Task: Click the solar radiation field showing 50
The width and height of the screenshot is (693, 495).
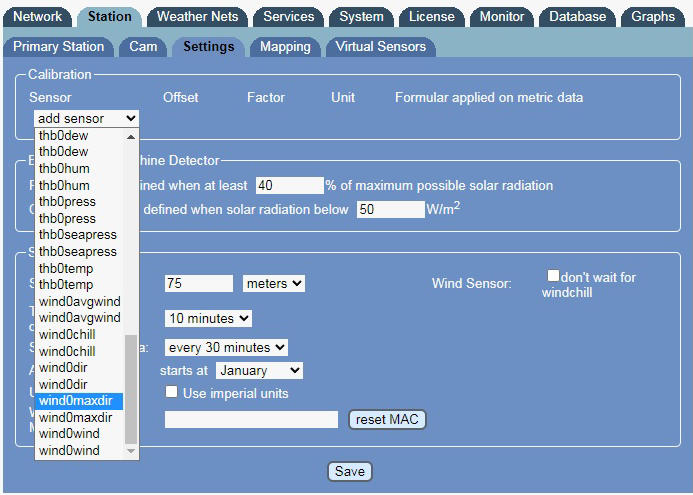Action: pyautogui.click(x=391, y=209)
